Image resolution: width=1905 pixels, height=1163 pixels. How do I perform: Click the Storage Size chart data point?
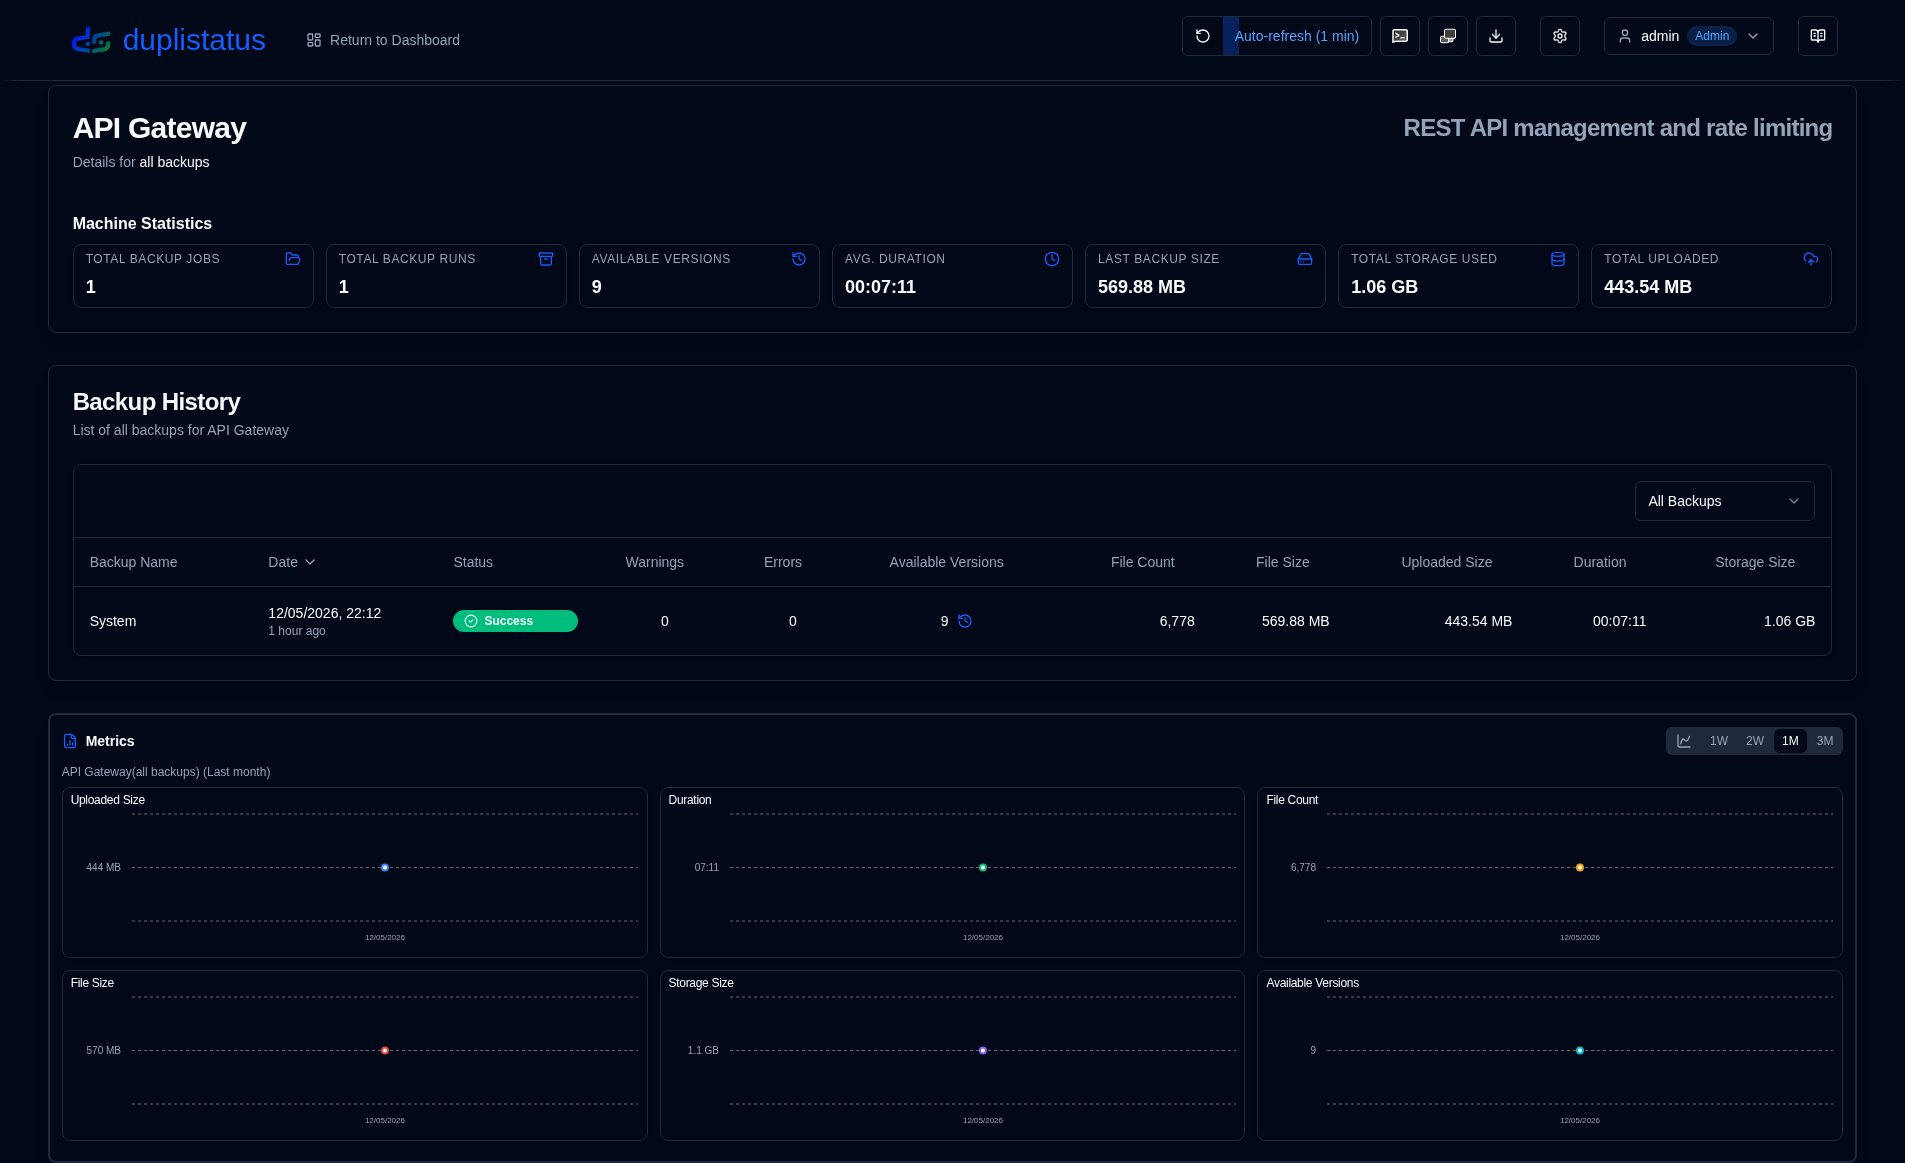[983, 1051]
